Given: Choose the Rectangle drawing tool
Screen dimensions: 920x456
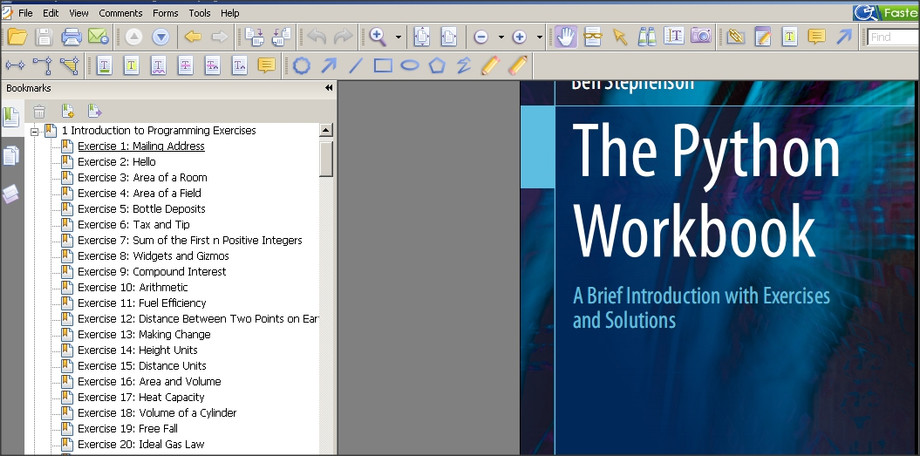Looking at the screenshot, I should [382, 66].
